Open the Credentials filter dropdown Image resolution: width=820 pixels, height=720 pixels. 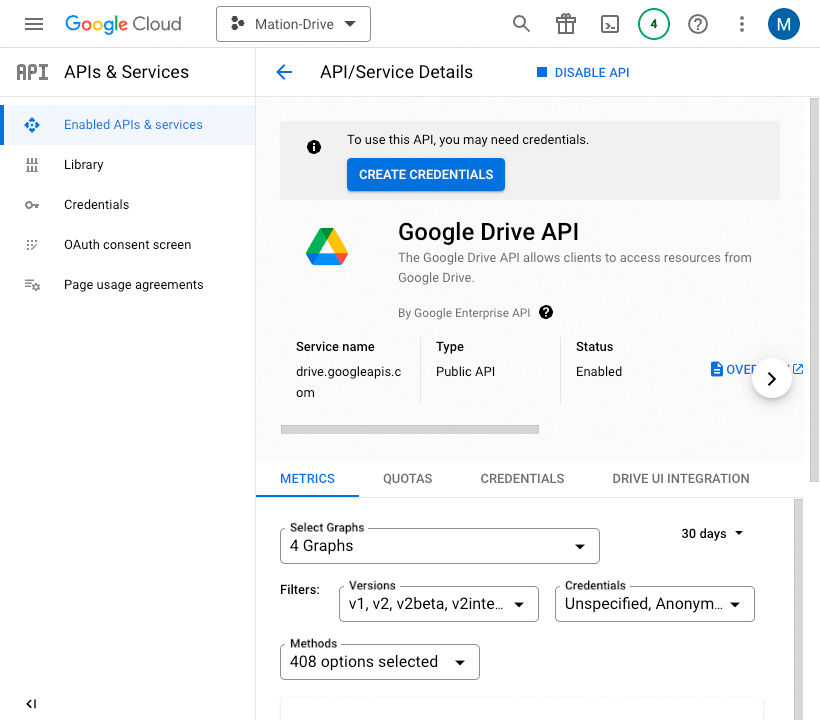coord(655,604)
